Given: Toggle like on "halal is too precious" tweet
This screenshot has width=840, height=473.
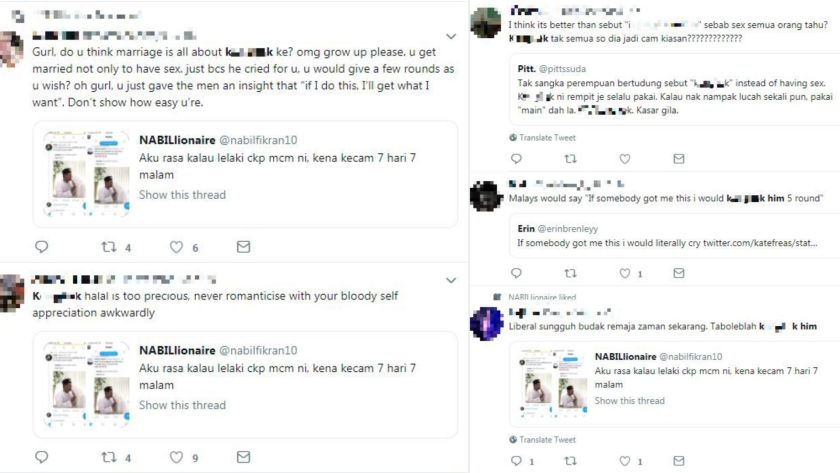Looking at the screenshot, I should pos(176,458).
